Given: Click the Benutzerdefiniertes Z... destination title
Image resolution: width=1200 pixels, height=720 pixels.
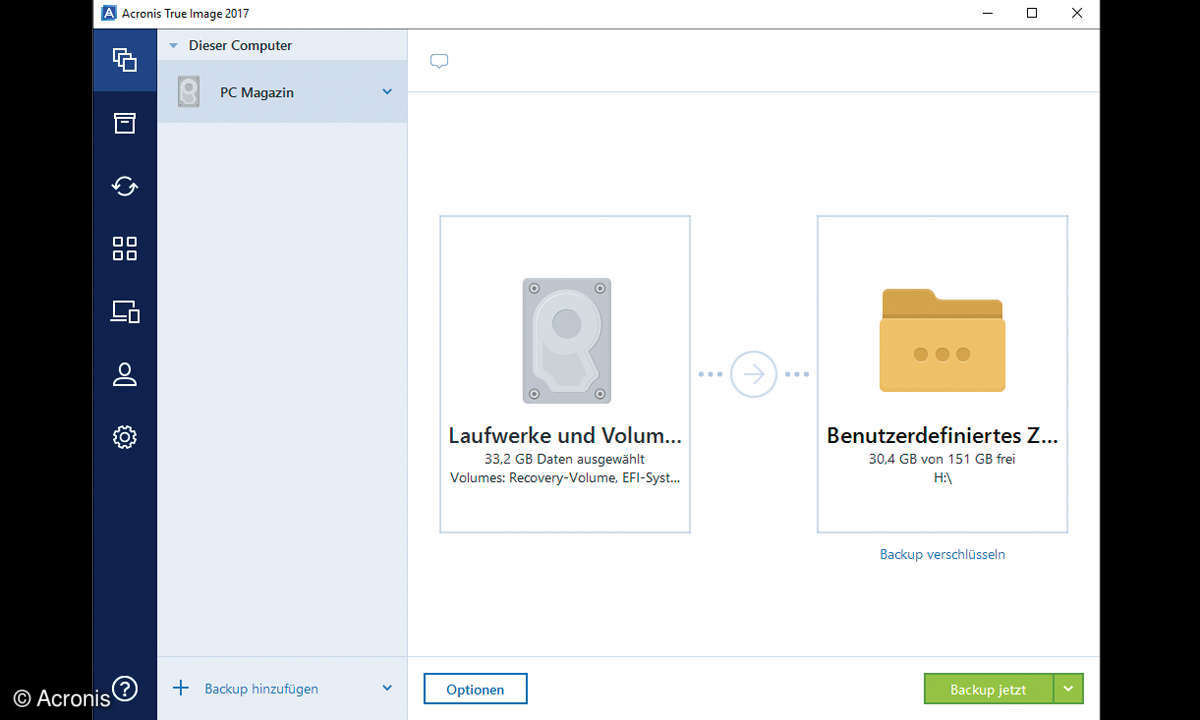Looking at the screenshot, I should tap(942, 436).
